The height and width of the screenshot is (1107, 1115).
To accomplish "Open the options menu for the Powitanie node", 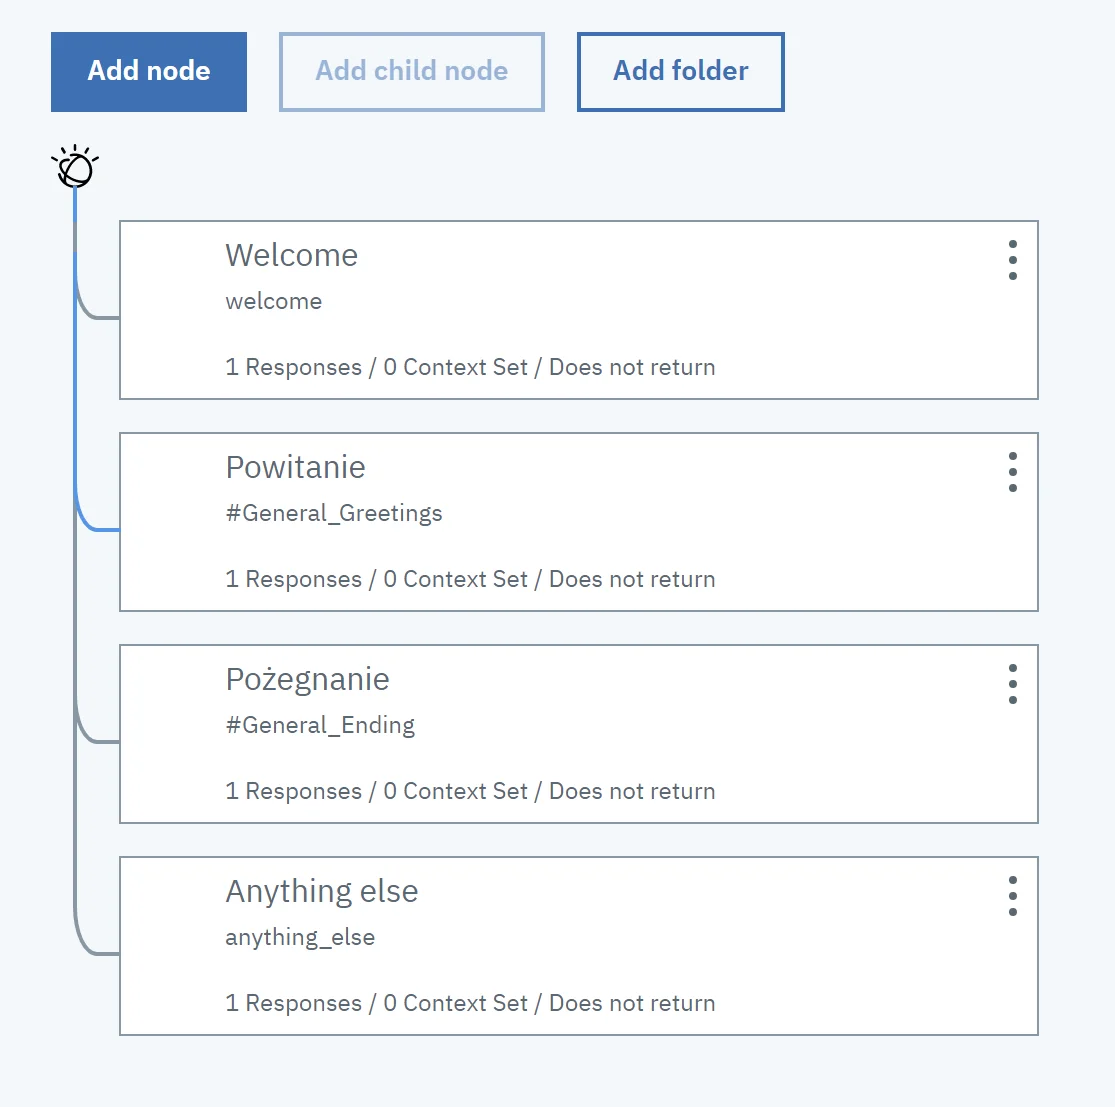I will 1013,472.
